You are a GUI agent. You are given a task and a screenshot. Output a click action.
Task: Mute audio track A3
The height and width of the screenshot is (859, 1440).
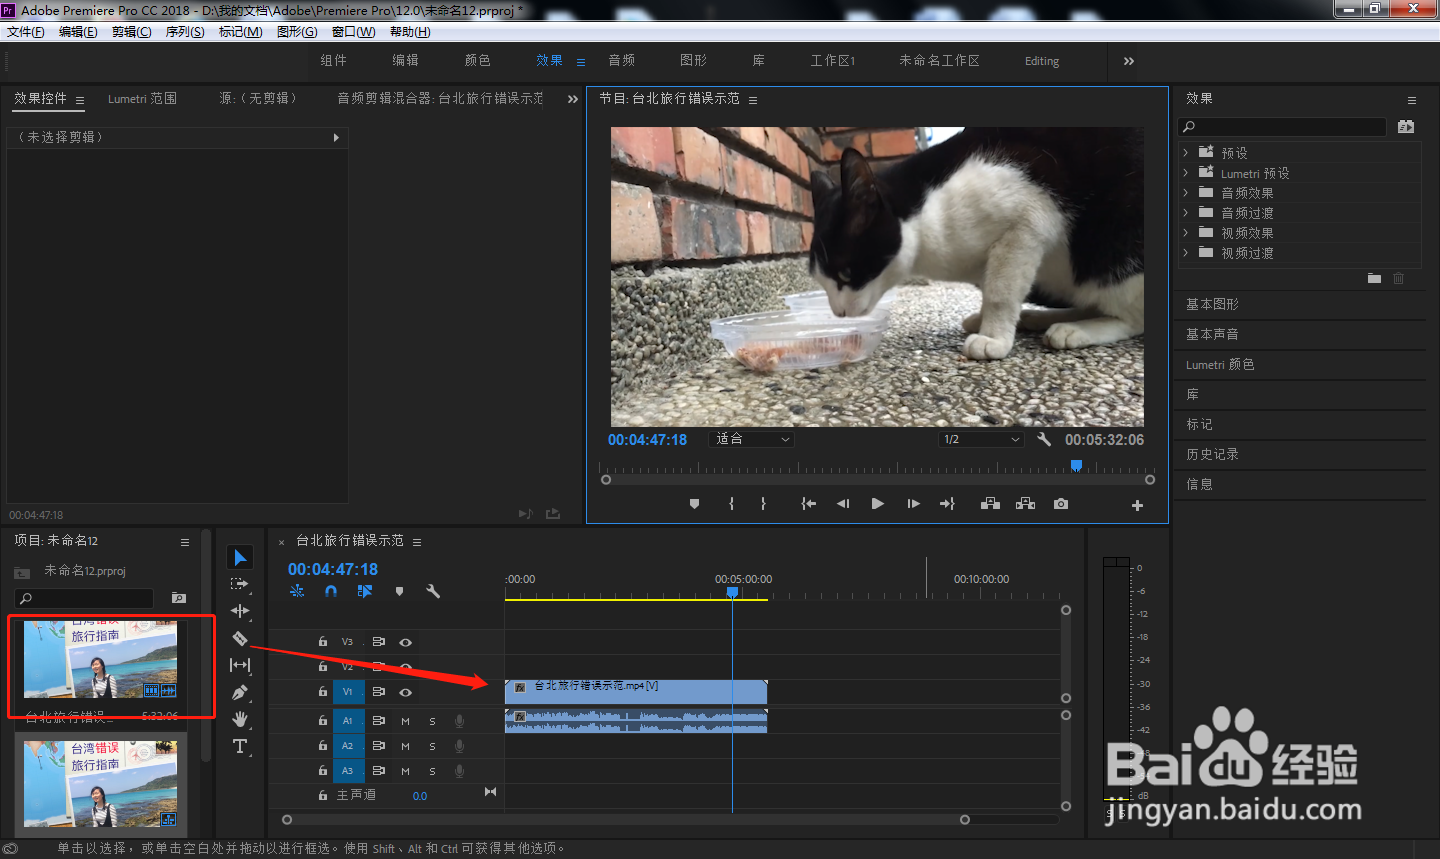[x=405, y=771]
